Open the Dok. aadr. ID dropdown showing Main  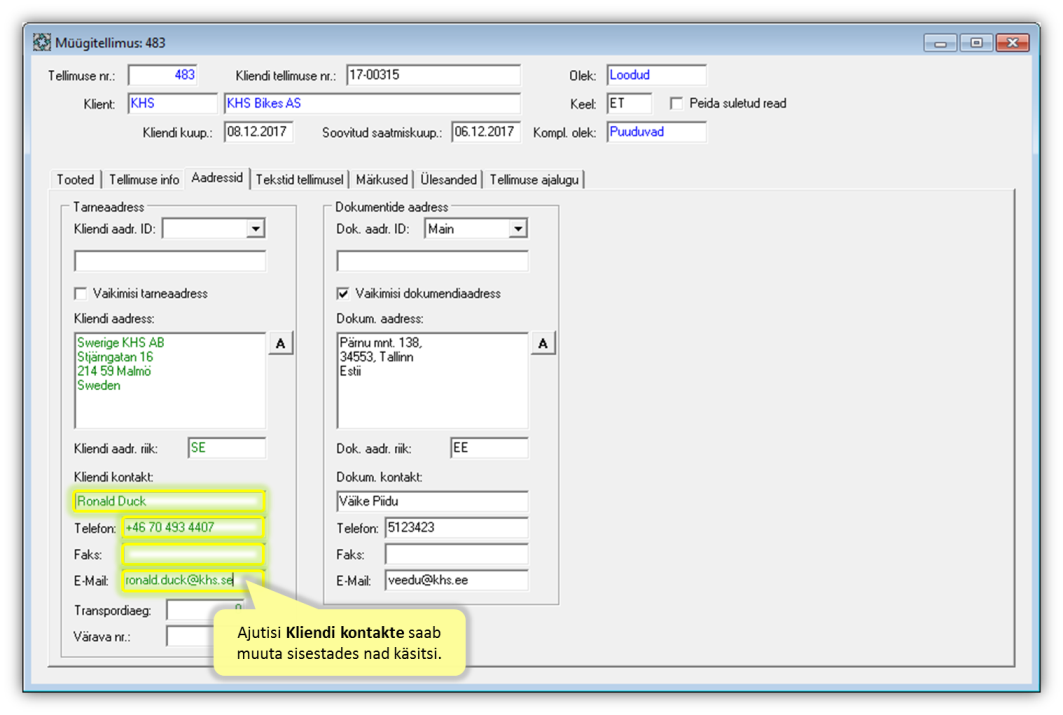(517, 229)
